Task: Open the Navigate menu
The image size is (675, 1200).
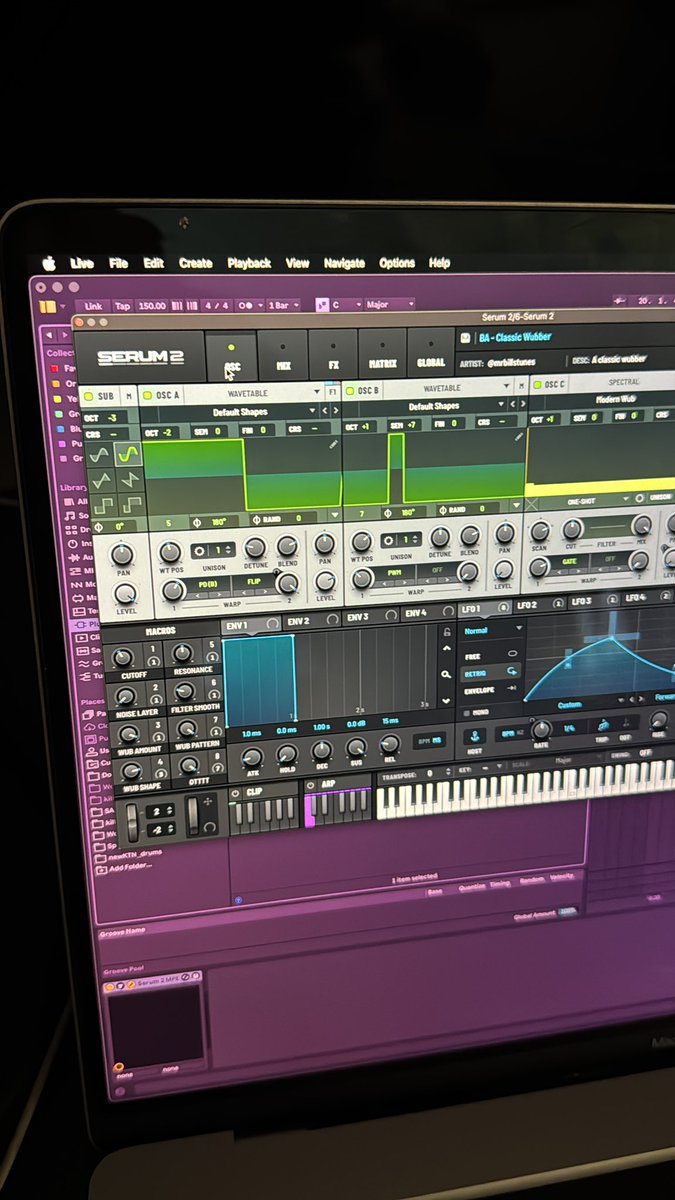Action: [344, 263]
